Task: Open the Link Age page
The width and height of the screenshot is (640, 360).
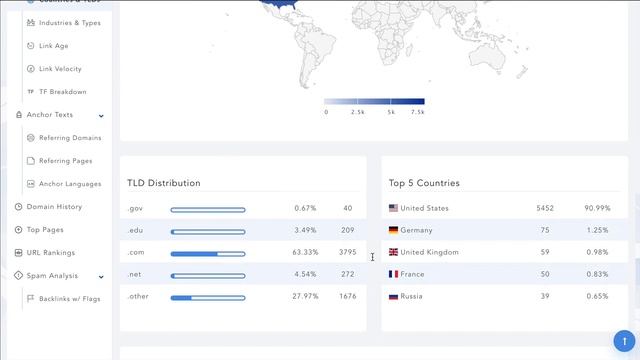Action: click(53, 46)
